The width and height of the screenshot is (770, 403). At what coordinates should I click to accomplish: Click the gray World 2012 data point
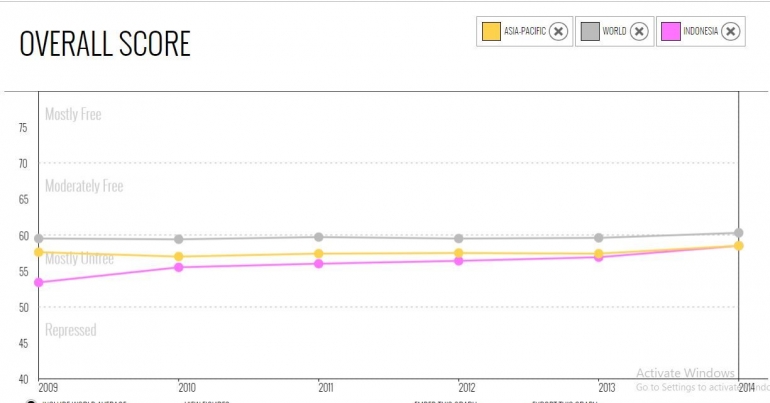[x=459, y=239]
